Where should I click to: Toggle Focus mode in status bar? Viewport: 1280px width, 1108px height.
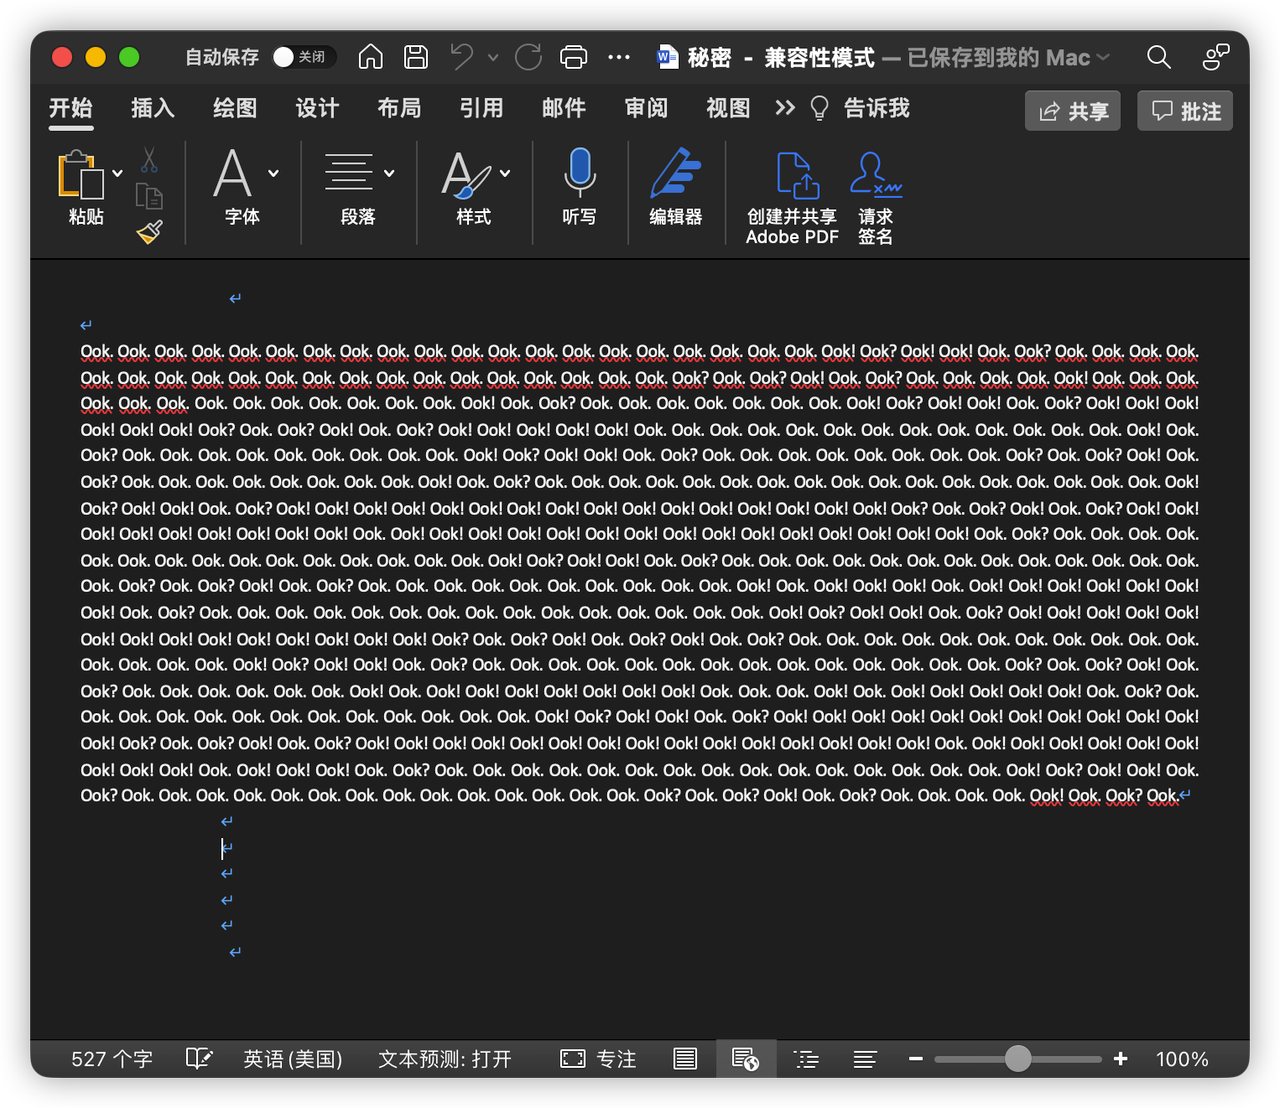[x=598, y=1059]
